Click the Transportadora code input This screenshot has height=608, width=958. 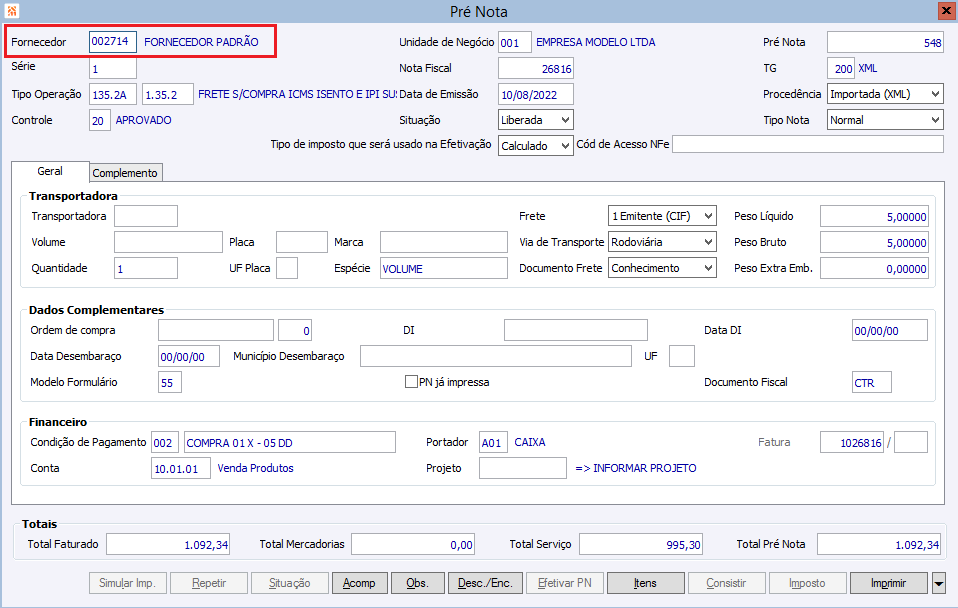point(145,216)
